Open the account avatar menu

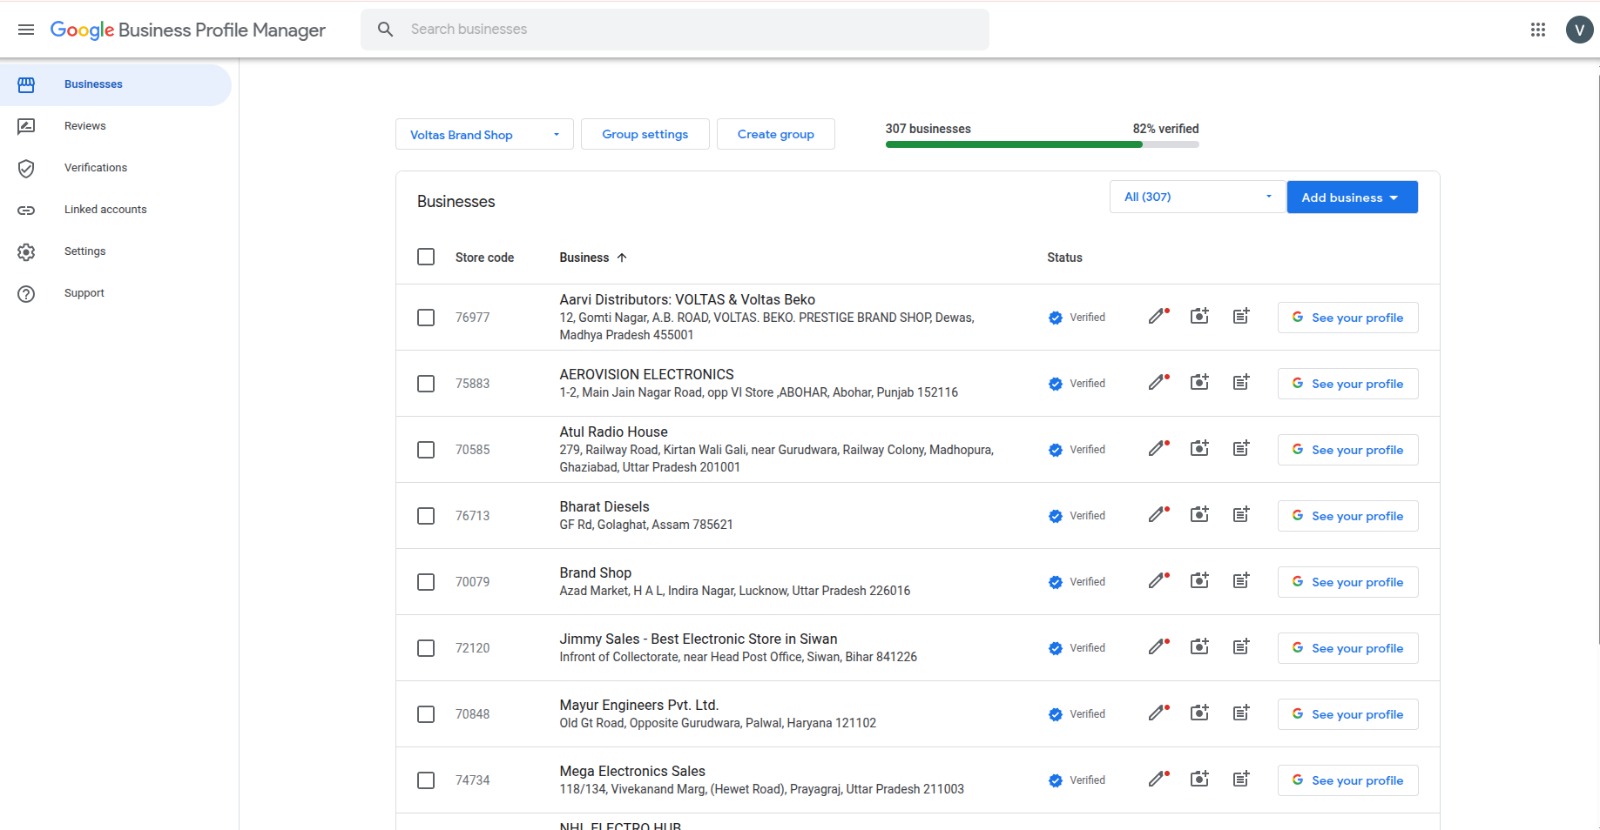click(x=1579, y=30)
